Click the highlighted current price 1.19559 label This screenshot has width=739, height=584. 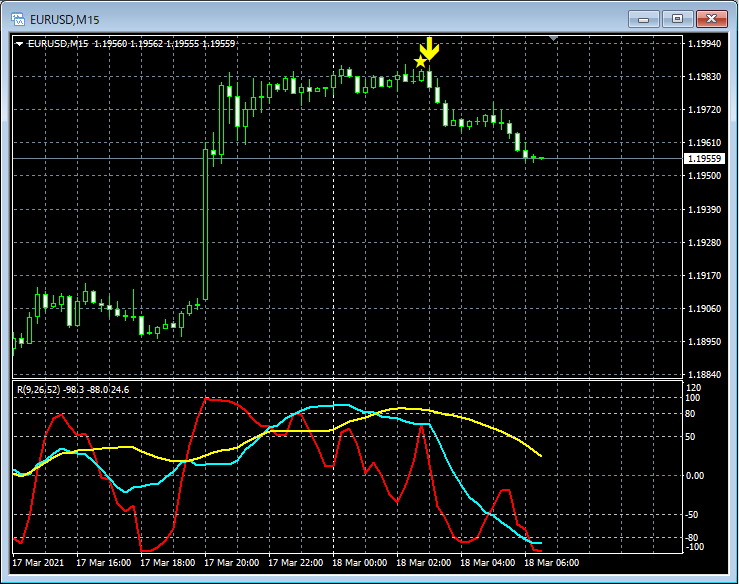[704, 159]
